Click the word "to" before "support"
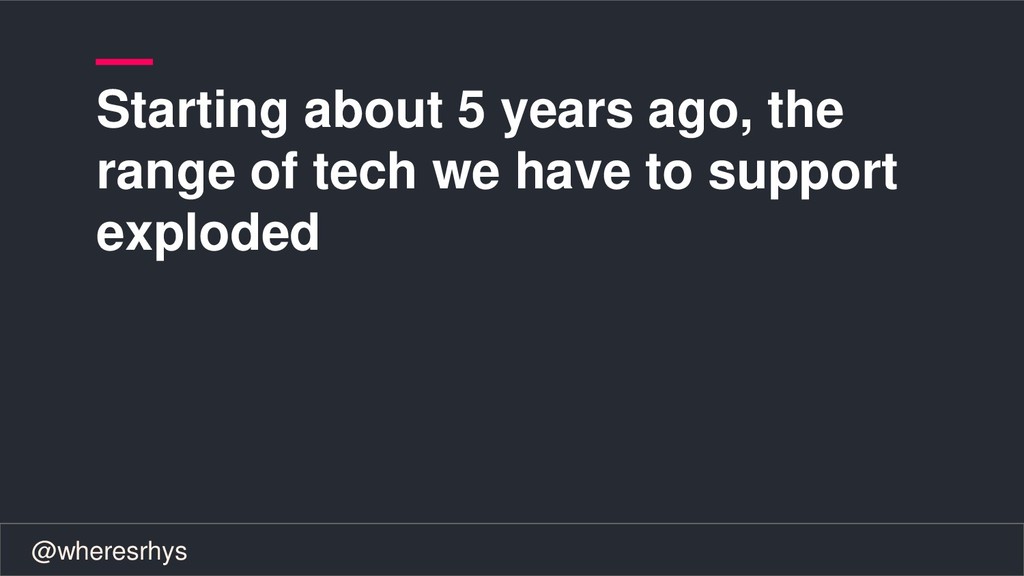 point(669,173)
